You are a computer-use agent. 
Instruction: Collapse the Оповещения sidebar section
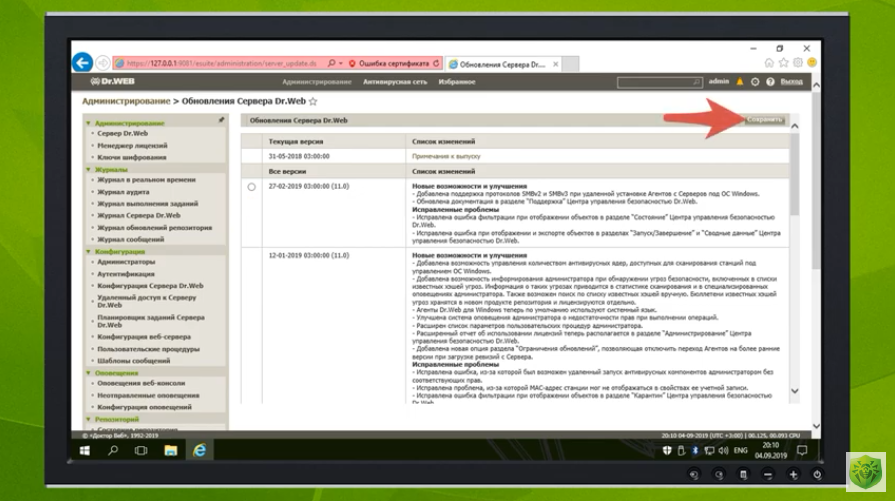point(88,373)
